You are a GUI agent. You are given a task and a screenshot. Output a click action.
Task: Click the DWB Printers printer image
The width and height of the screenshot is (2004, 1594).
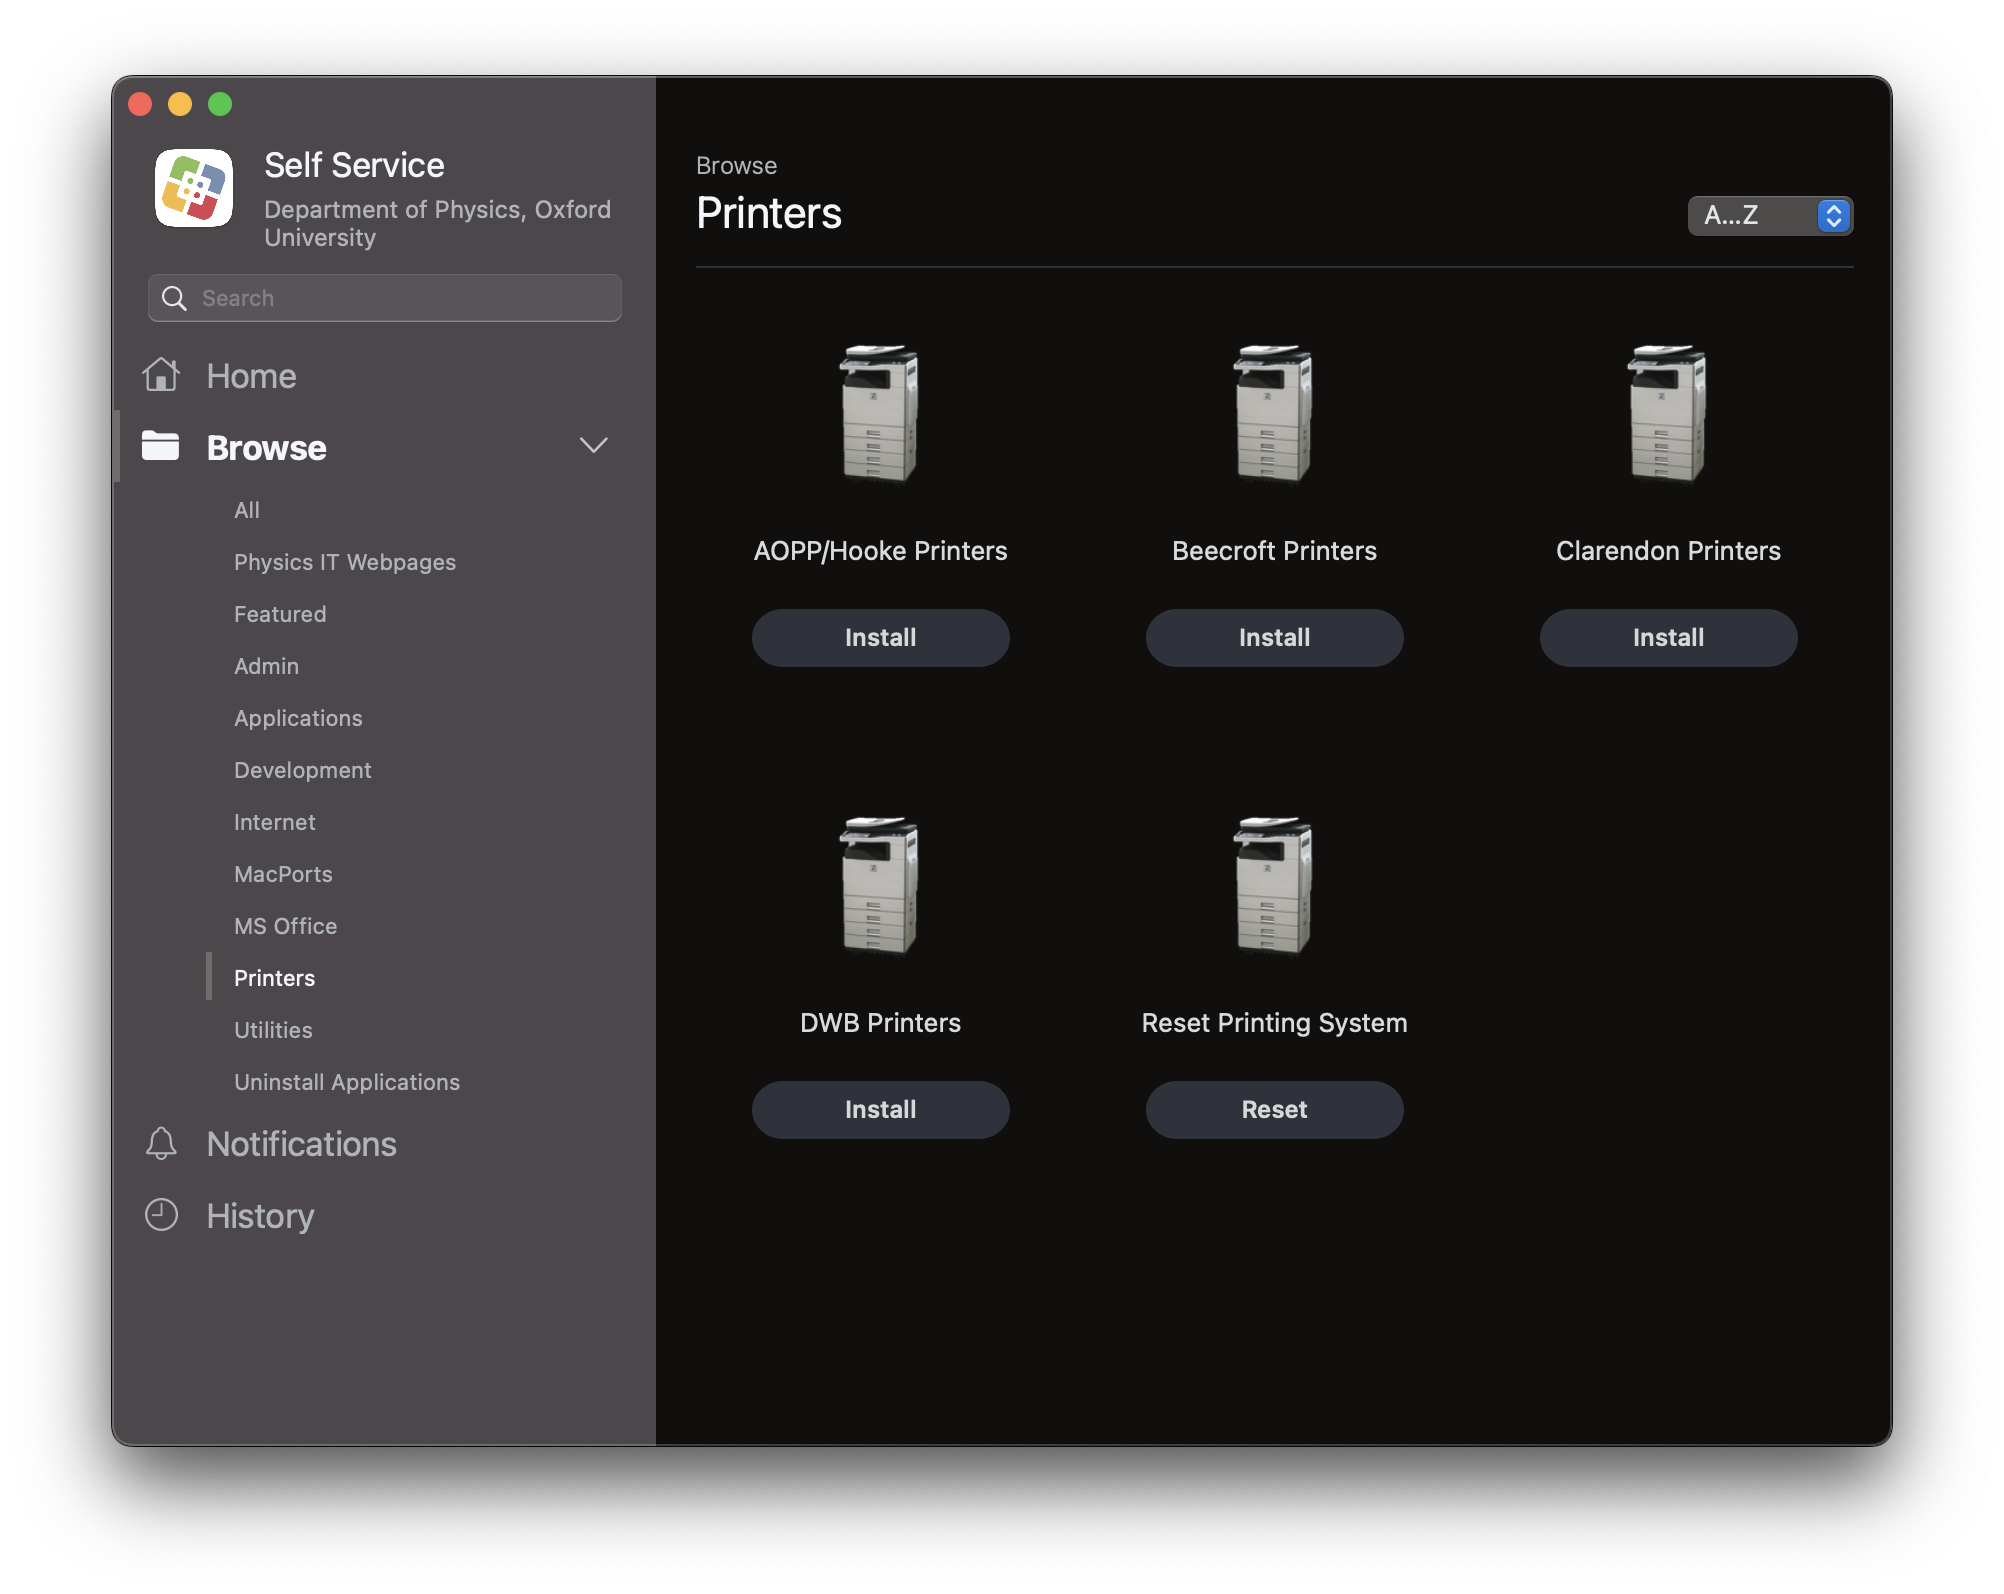(x=880, y=885)
